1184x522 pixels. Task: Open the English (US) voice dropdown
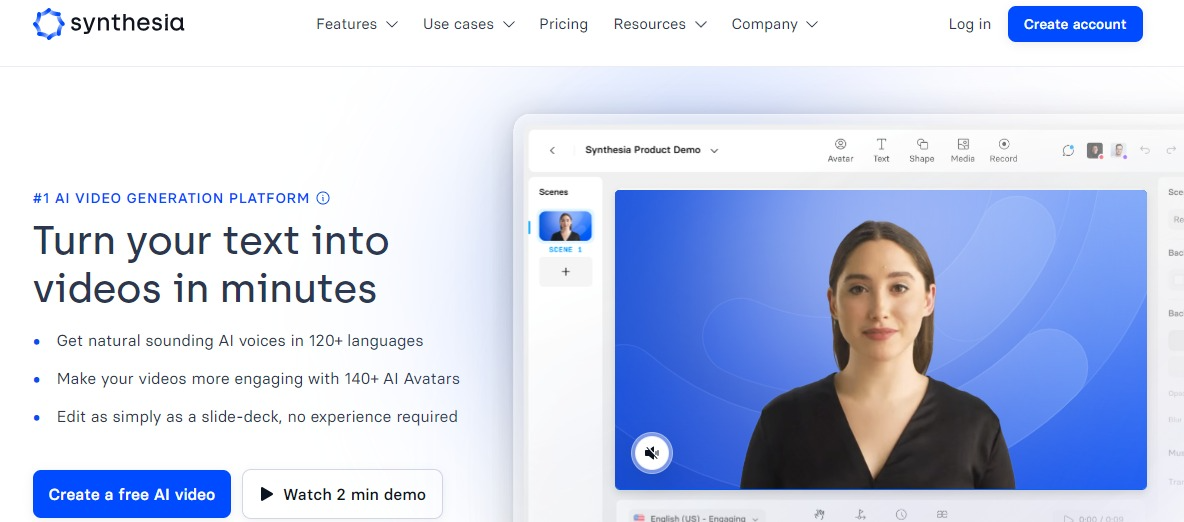click(x=696, y=517)
